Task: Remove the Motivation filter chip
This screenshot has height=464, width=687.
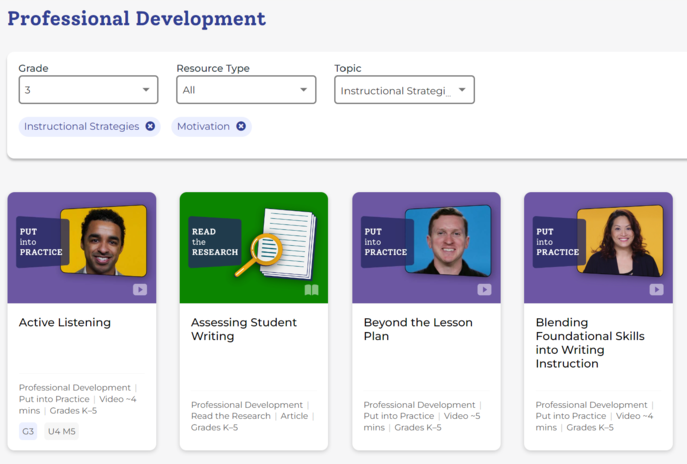Action: click(x=241, y=127)
